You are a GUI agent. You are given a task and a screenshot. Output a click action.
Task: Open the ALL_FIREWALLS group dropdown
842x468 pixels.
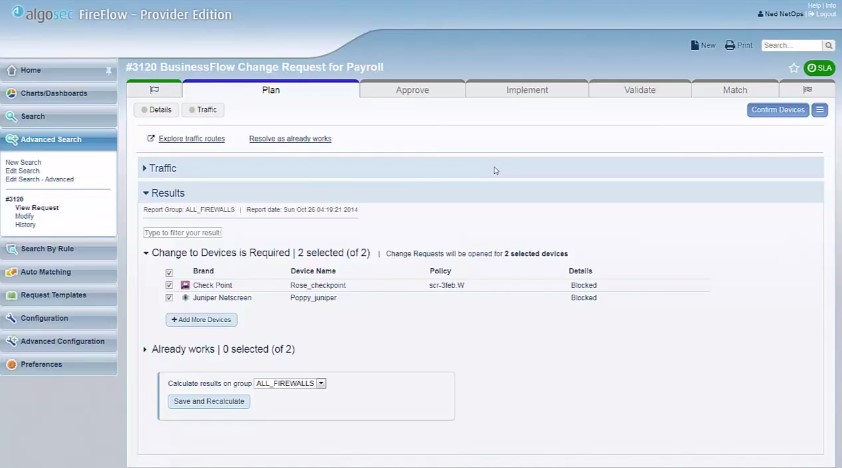coord(290,383)
